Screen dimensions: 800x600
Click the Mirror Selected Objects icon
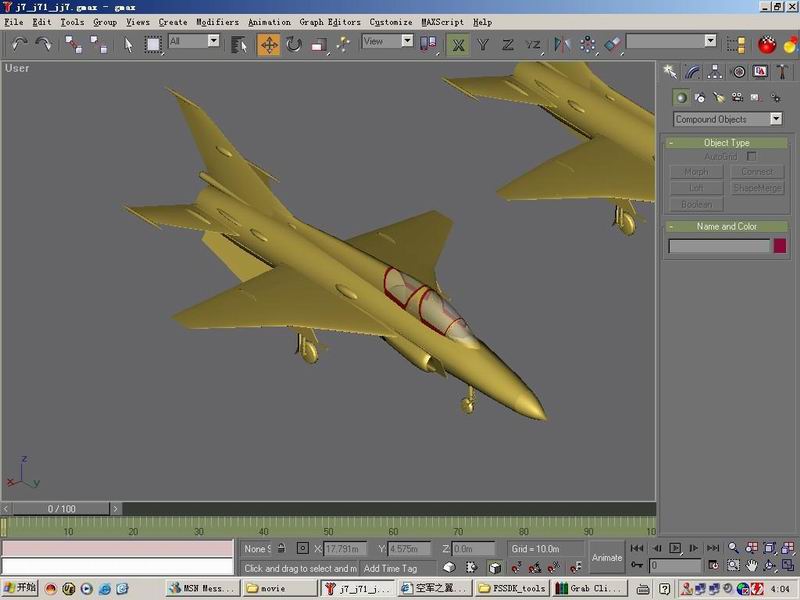coord(562,44)
